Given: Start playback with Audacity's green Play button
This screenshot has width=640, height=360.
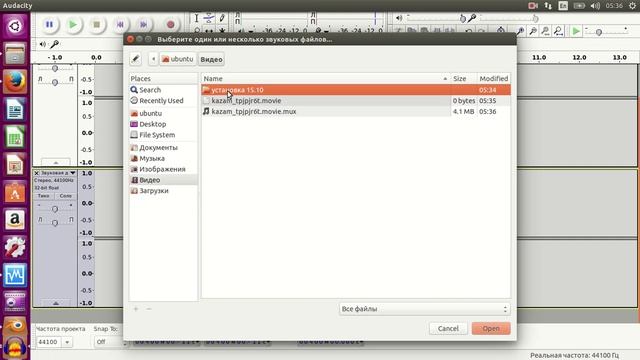Looking at the screenshot, I should point(73,24).
